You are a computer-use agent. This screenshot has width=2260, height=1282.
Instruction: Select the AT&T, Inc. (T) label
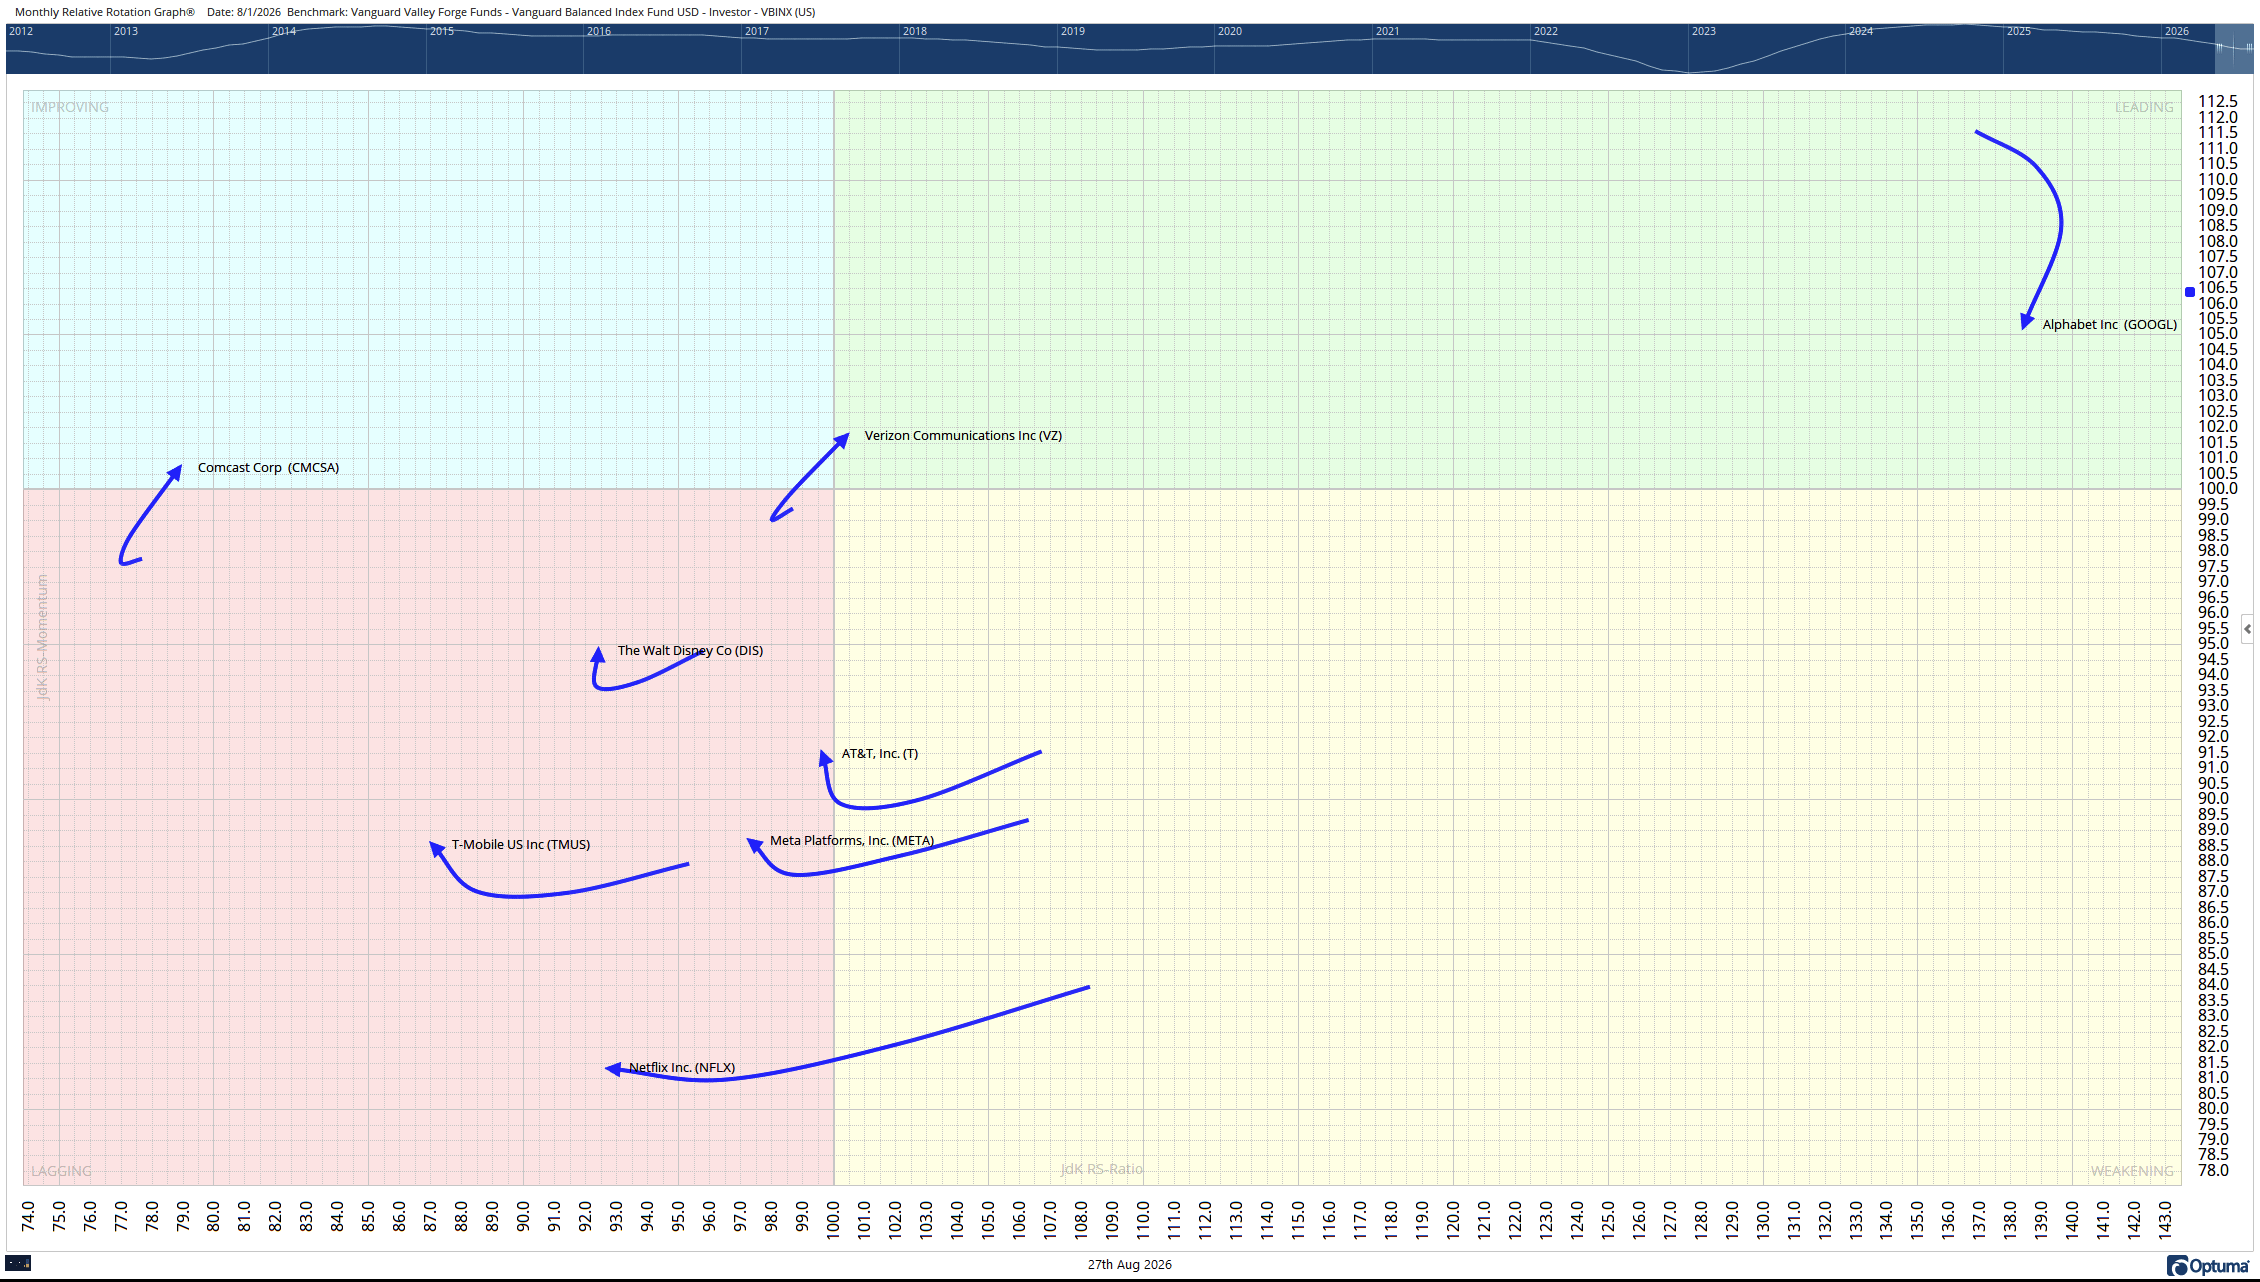(x=880, y=754)
